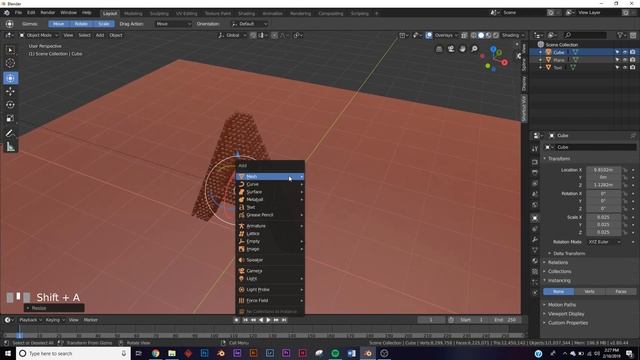Toggle render camera icon for Cube
The image size is (640, 360).
point(633,52)
